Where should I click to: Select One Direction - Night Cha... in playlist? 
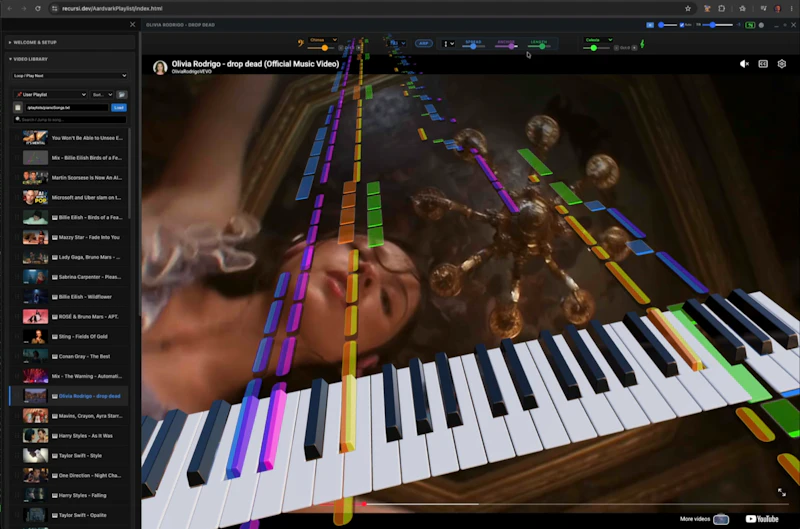68,475
